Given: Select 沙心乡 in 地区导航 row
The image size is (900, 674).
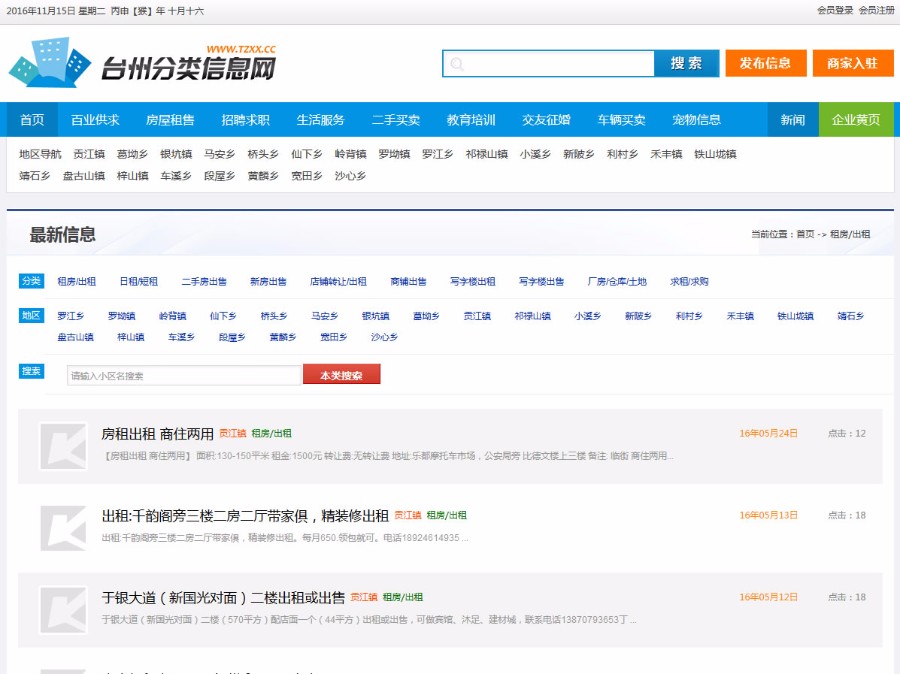Looking at the screenshot, I should tap(351, 176).
